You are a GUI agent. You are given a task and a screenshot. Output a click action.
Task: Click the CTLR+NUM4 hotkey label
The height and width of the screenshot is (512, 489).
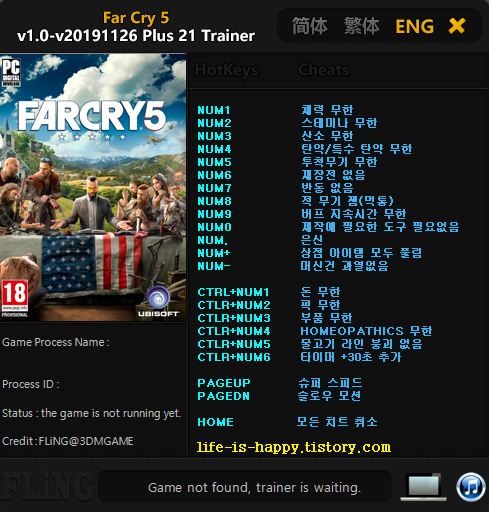(x=234, y=331)
